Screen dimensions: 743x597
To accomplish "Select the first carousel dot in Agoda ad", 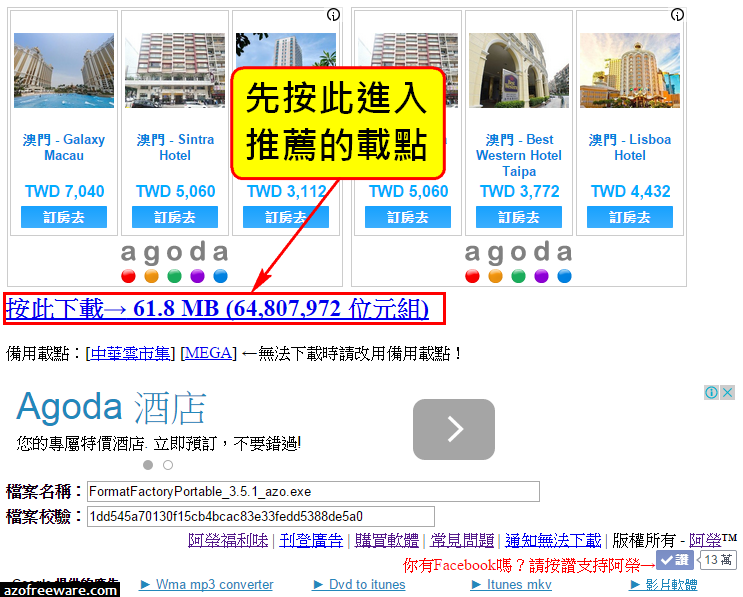I will click(x=148, y=465).
